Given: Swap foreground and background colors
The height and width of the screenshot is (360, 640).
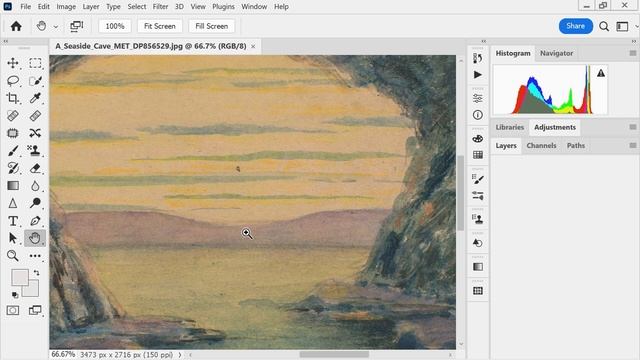Looking at the screenshot, I should tap(36, 272).
